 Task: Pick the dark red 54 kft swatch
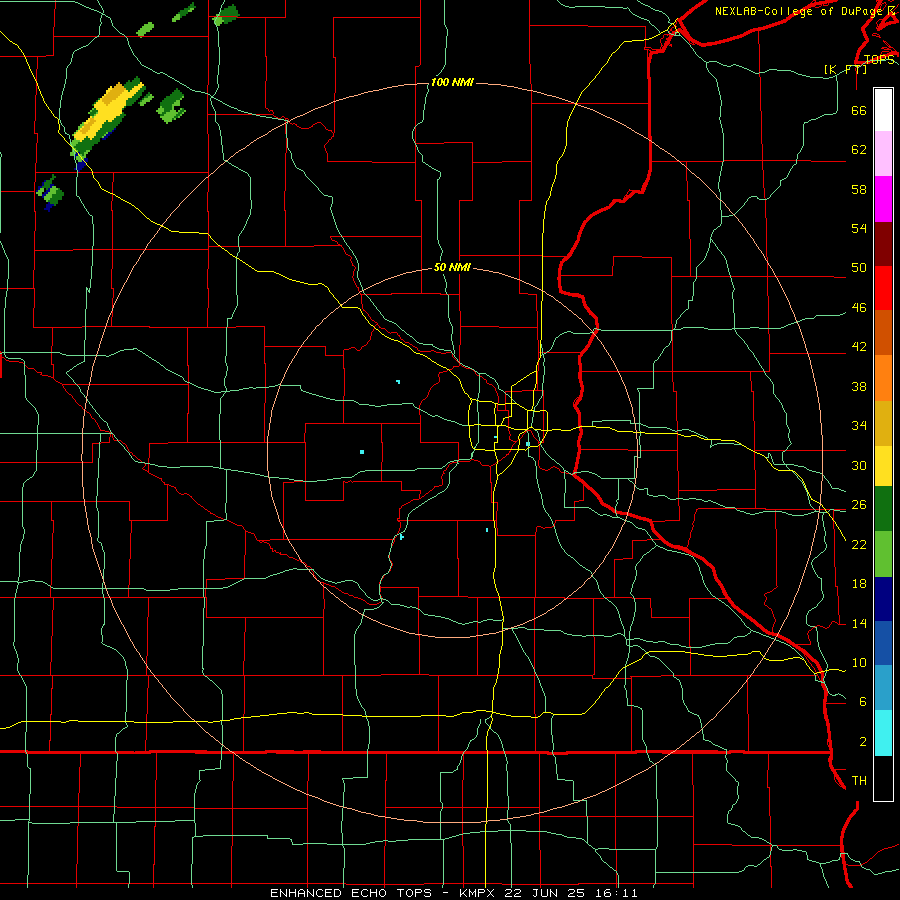883,244
